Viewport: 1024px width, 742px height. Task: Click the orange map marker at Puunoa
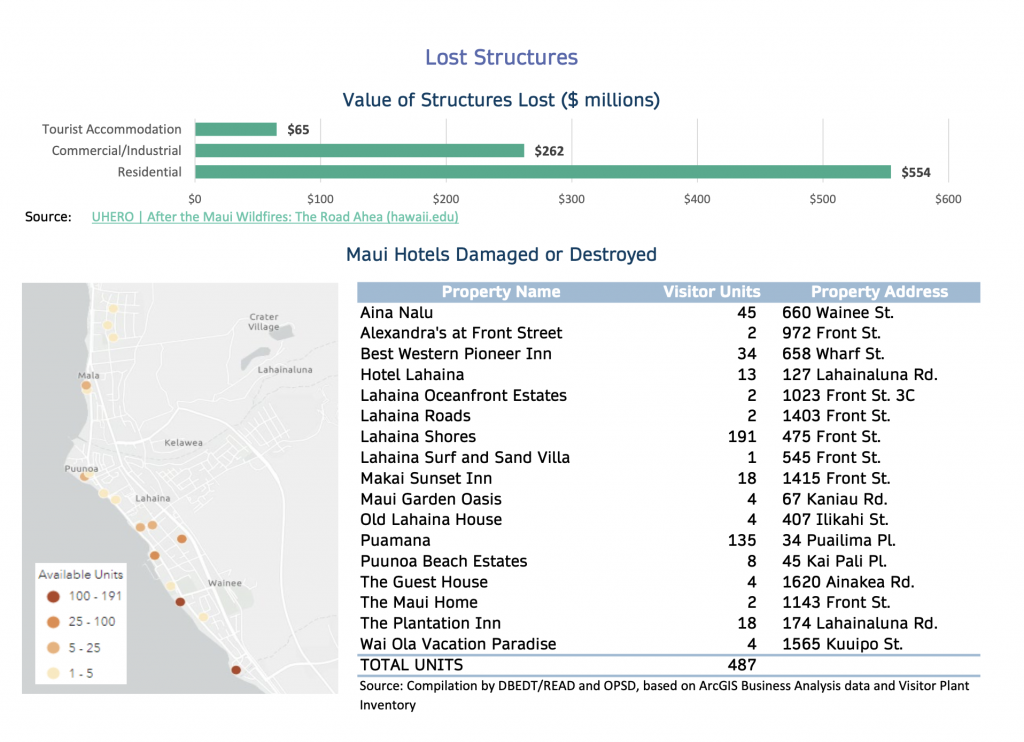[85, 477]
